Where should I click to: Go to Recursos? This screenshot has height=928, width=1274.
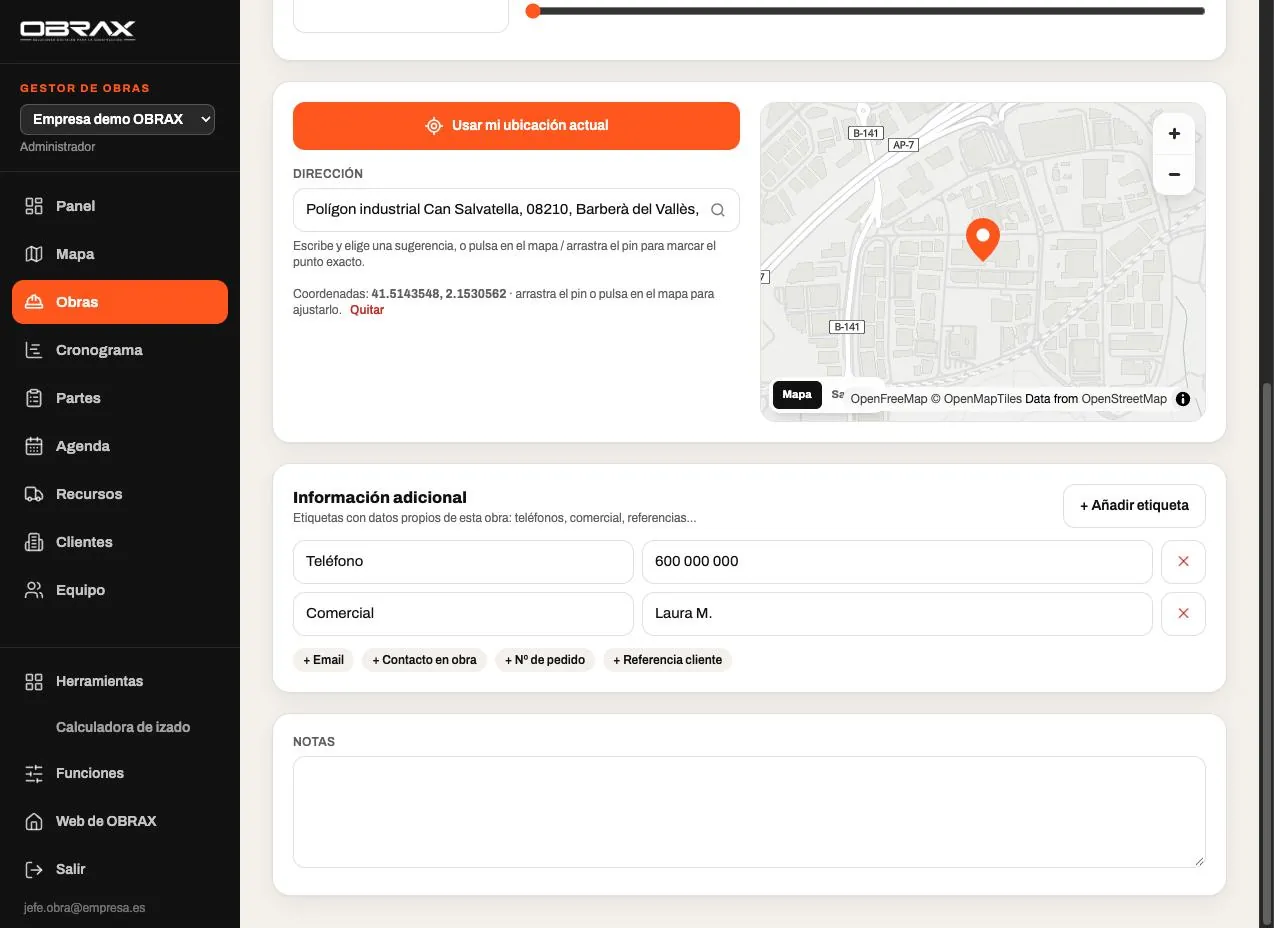tap(120, 494)
